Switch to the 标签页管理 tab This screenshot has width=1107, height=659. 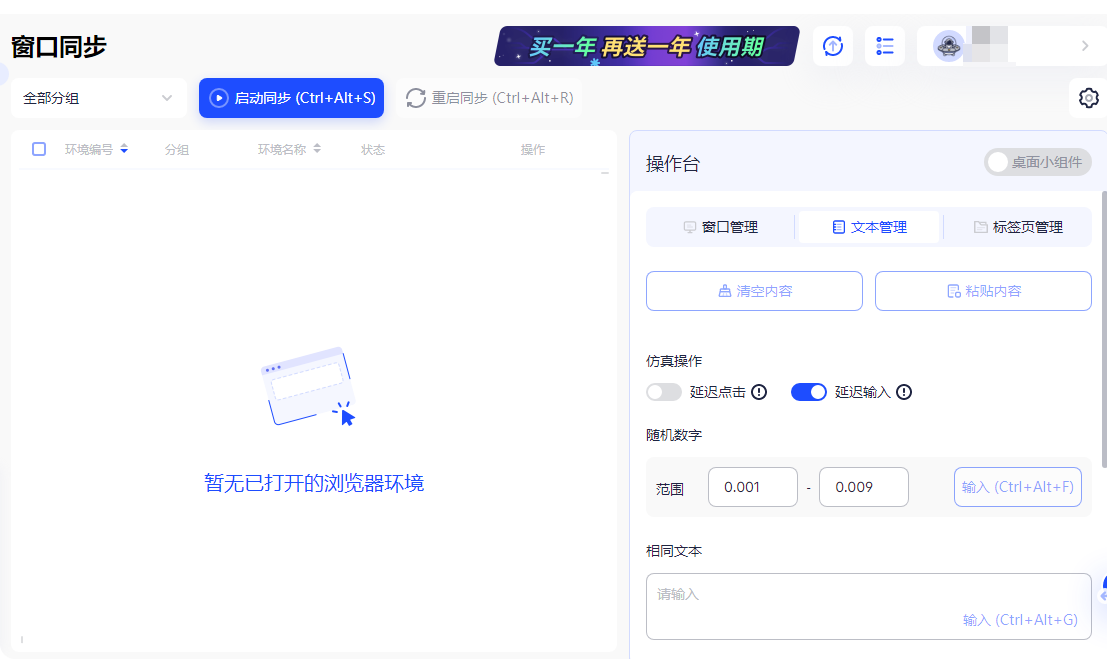[x=1017, y=227]
